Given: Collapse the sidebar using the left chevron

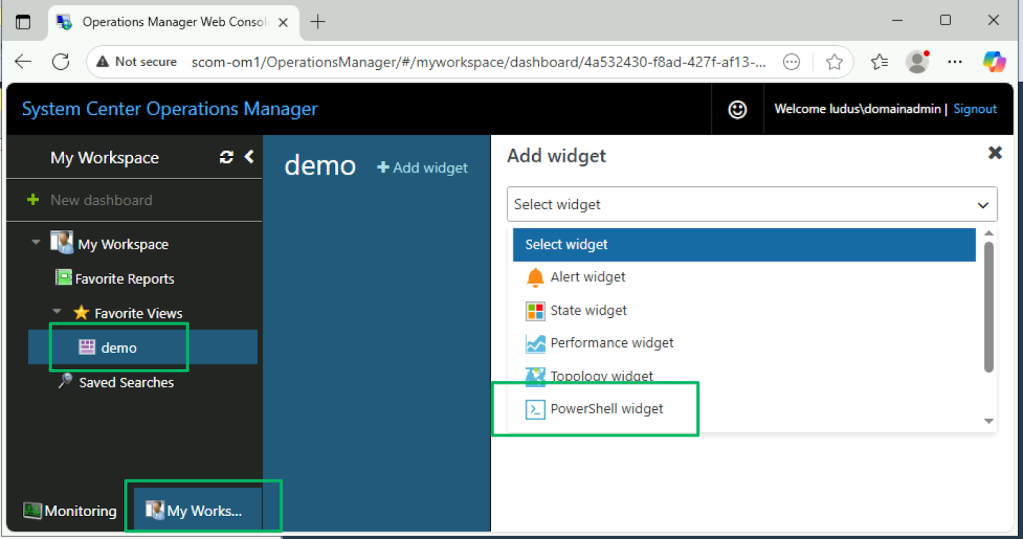Looking at the screenshot, I should pos(249,157).
